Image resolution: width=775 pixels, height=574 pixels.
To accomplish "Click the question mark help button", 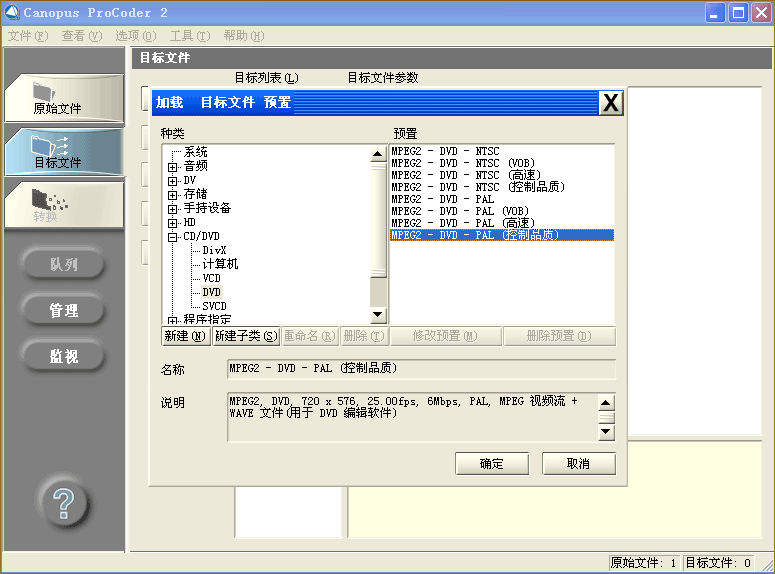I will [64, 504].
